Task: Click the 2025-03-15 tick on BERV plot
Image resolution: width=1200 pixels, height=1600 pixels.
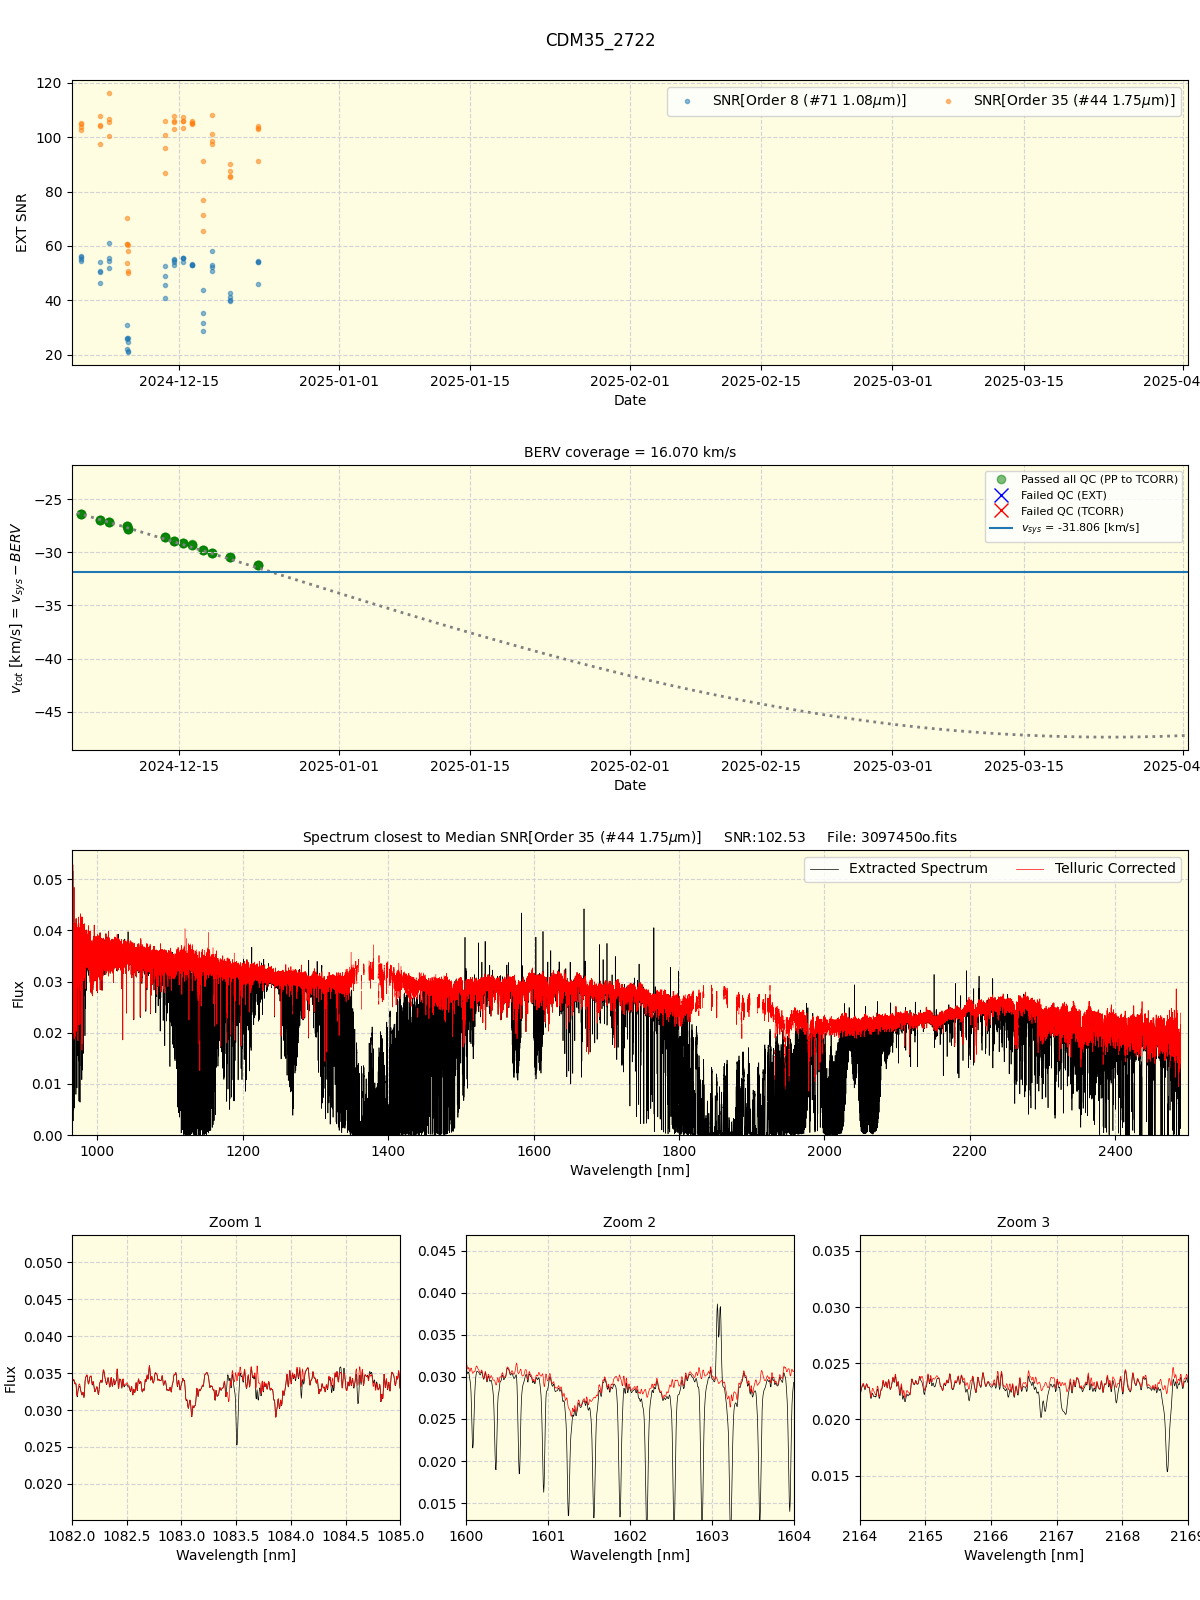Action: click(1024, 766)
